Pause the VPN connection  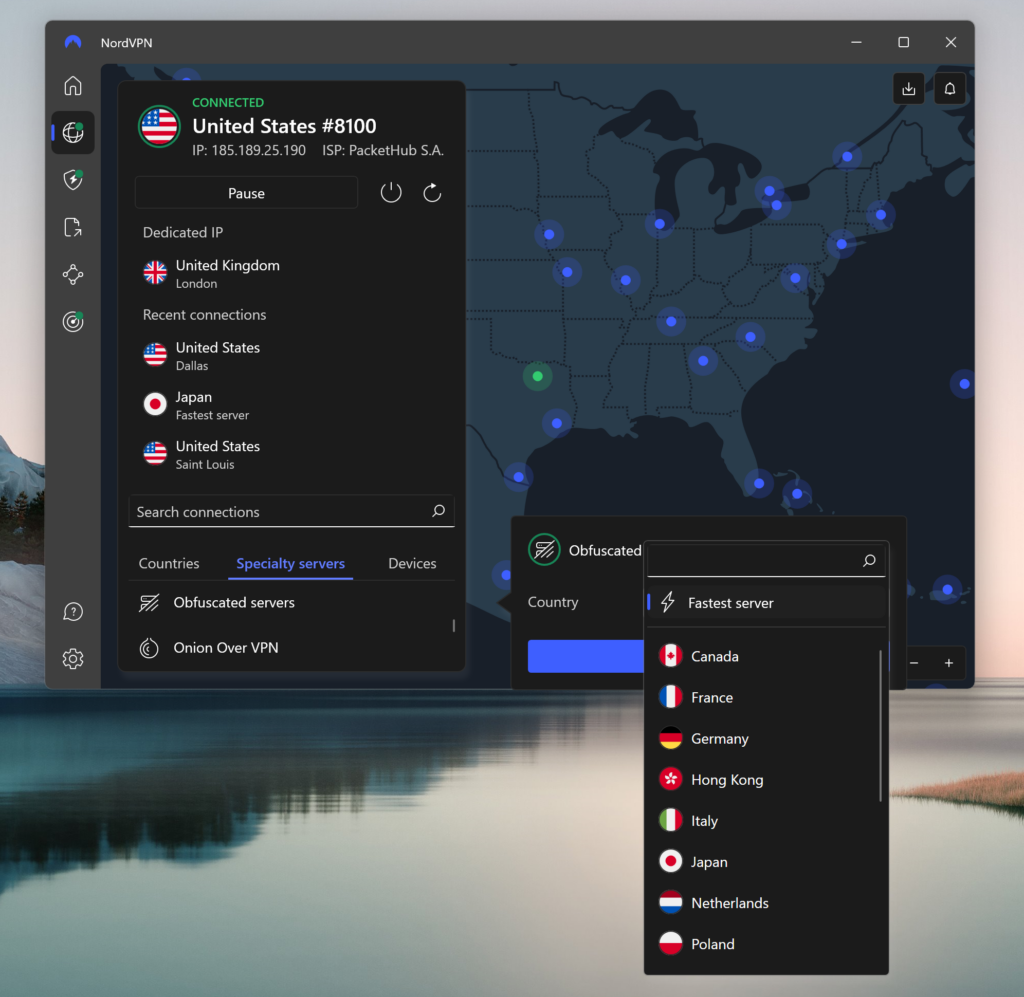click(246, 193)
